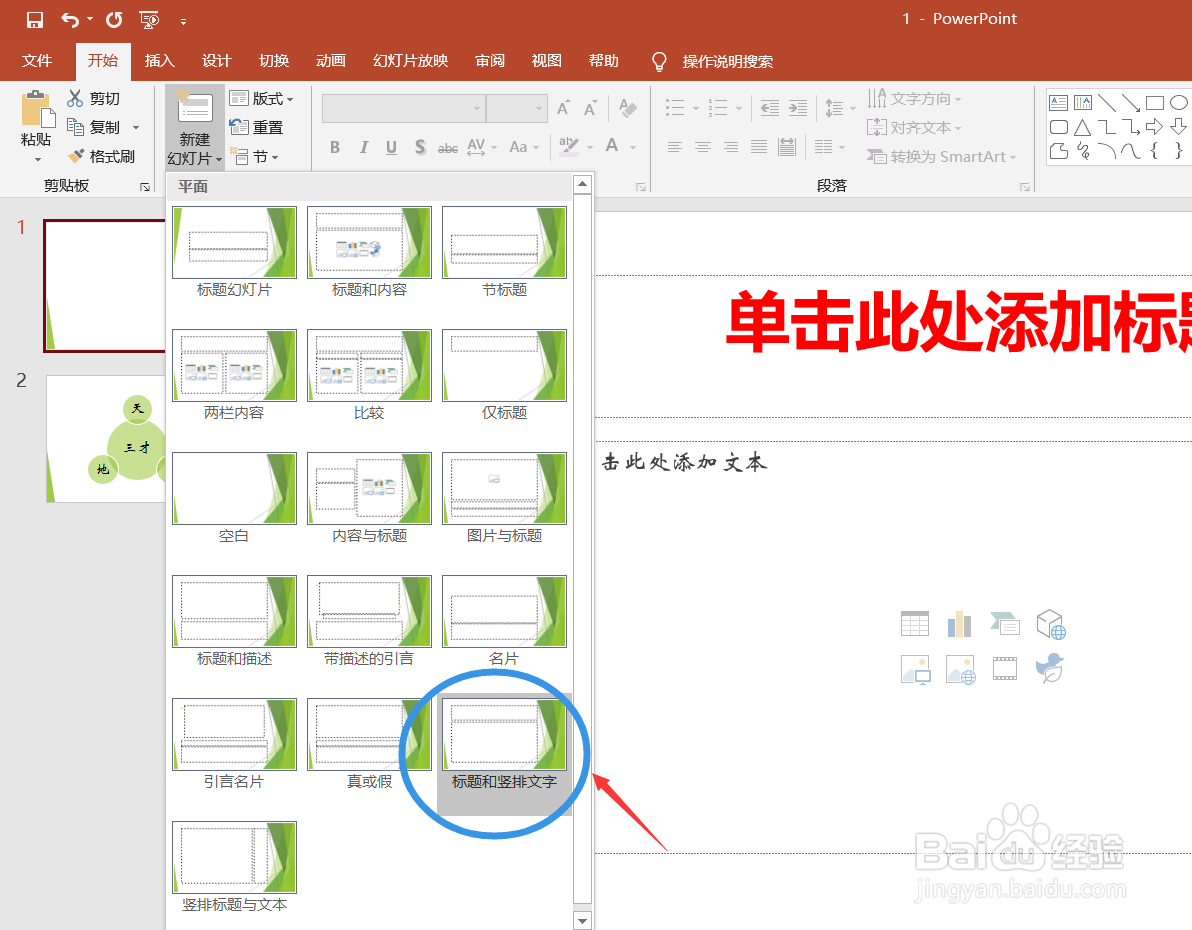Toggle Underline formatting
The image size is (1192, 930).
tap(391, 147)
